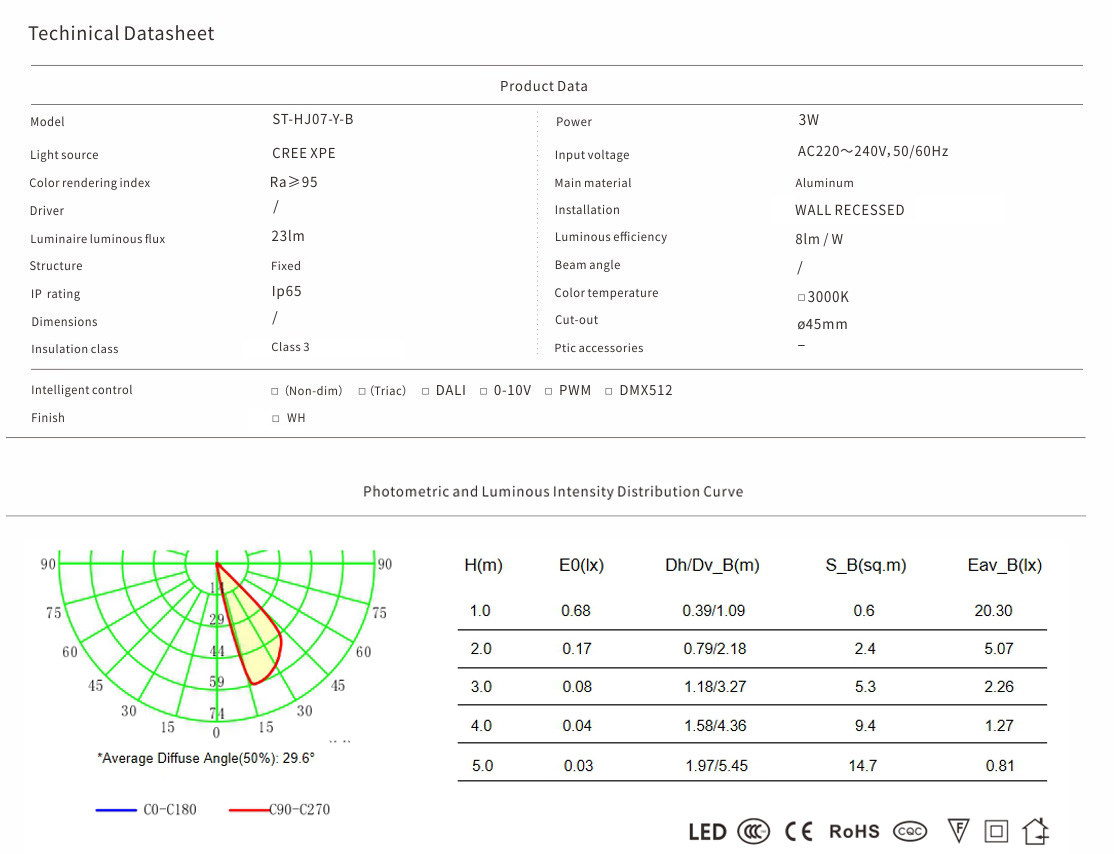The image size is (1114, 854).
Task: Check the PWM control checkbox
Action: click(549, 391)
